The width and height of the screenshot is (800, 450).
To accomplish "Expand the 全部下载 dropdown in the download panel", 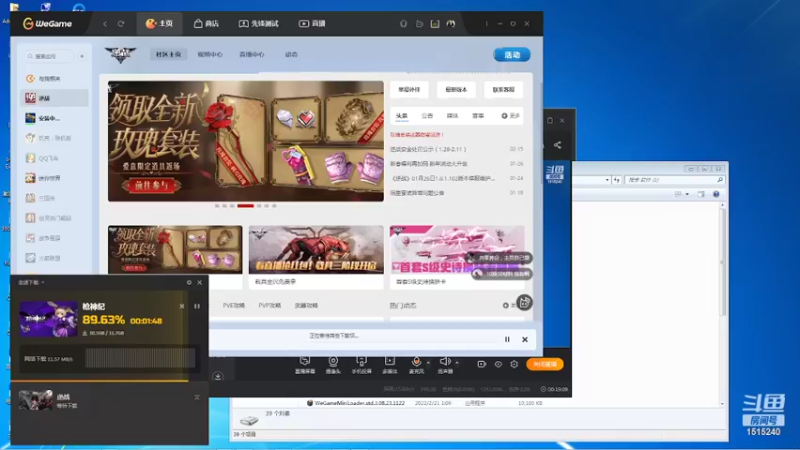I will 32,282.
